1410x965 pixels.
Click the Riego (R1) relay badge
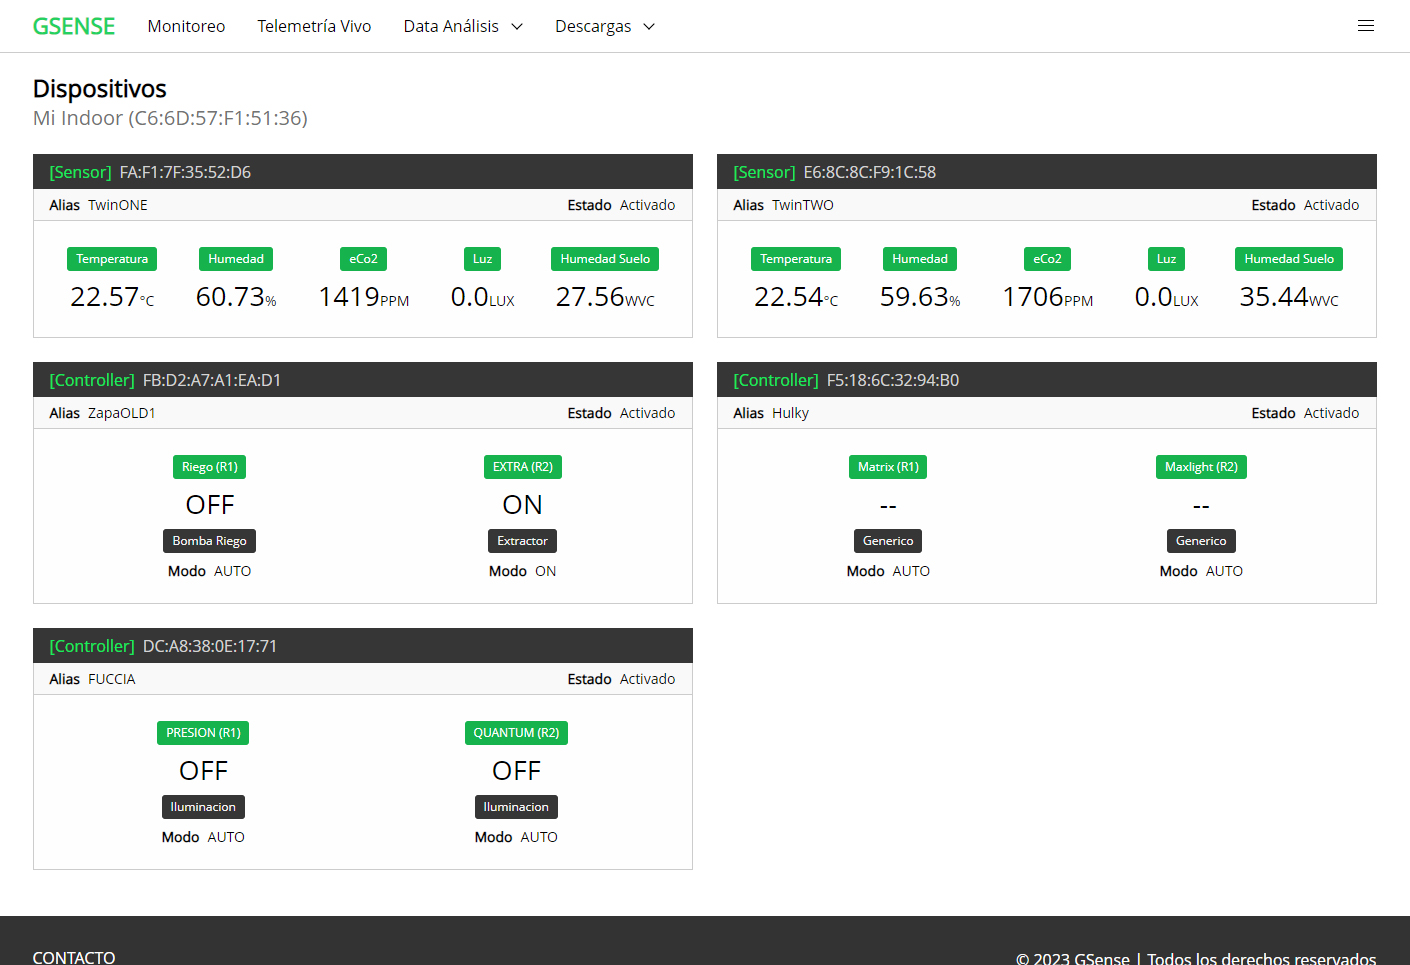click(x=210, y=467)
